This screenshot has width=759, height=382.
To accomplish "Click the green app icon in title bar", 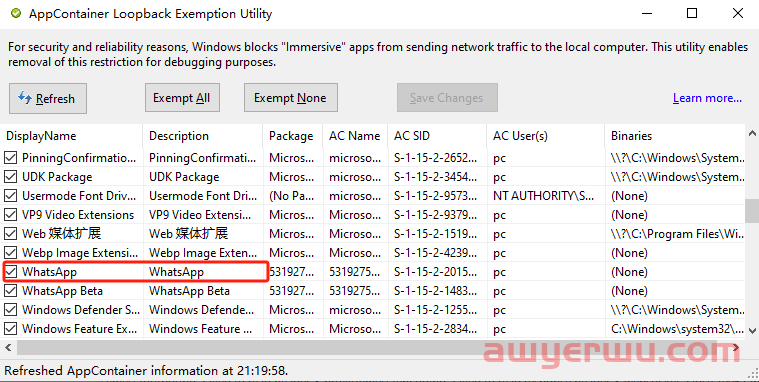I will [x=16, y=14].
